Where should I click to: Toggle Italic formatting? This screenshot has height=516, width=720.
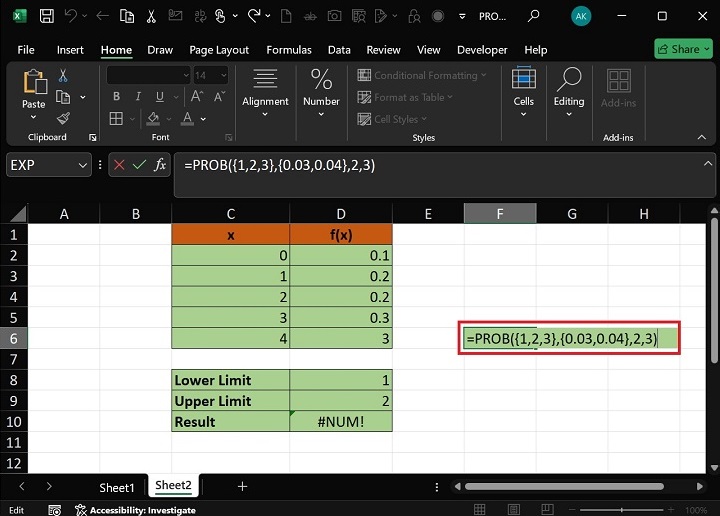tap(136, 97)
